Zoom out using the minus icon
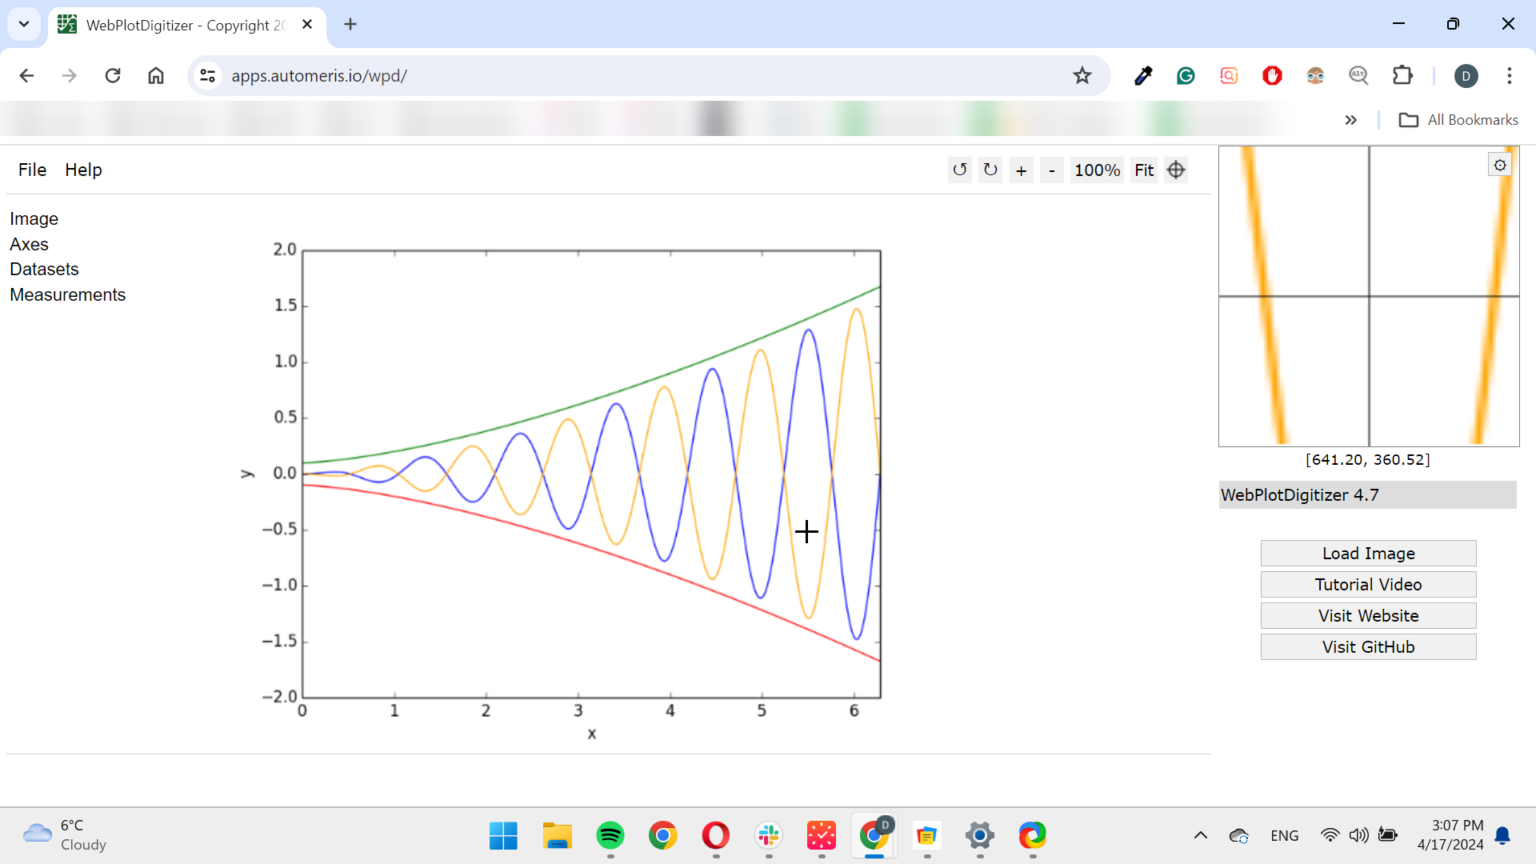 1052,170
